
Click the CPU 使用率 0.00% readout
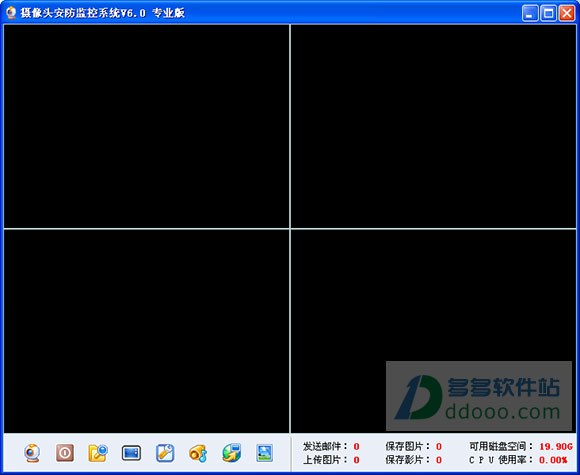click(518, 460)
